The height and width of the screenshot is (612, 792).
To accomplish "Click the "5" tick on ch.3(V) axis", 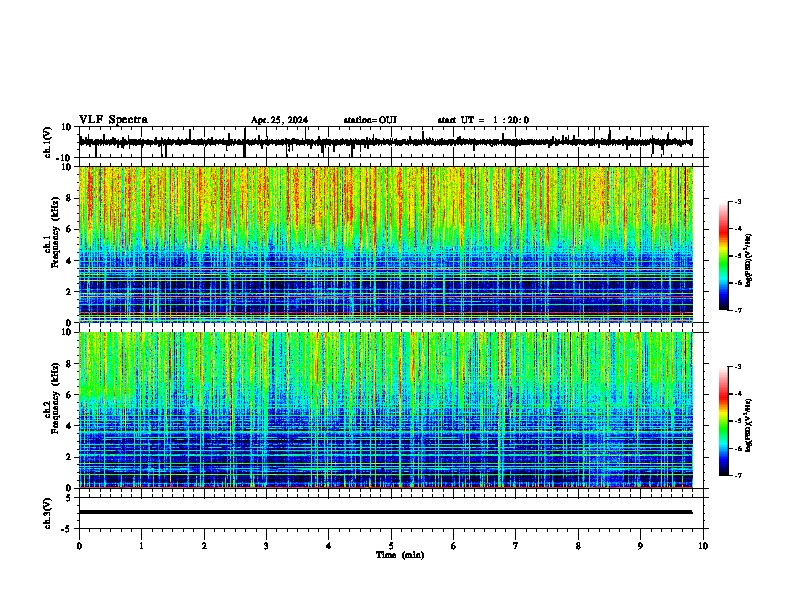I will 69,498.
